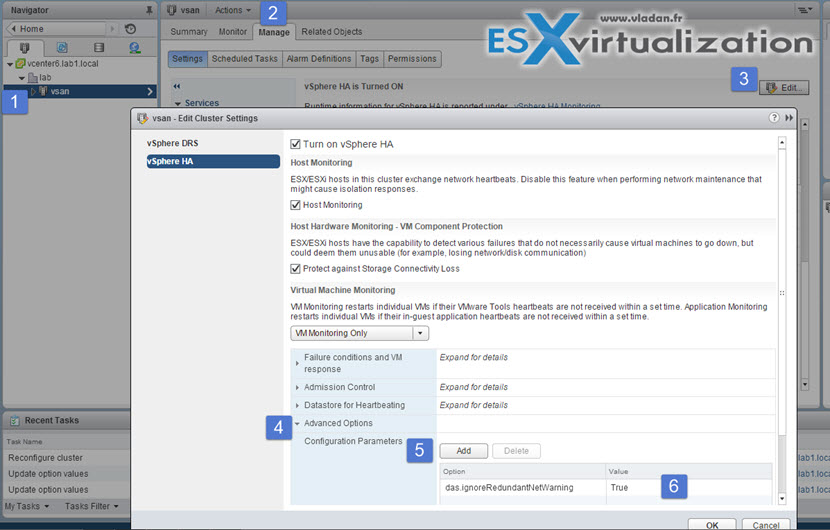Add a configuration parameter
The image size is (830, 530).
point(464,451)
